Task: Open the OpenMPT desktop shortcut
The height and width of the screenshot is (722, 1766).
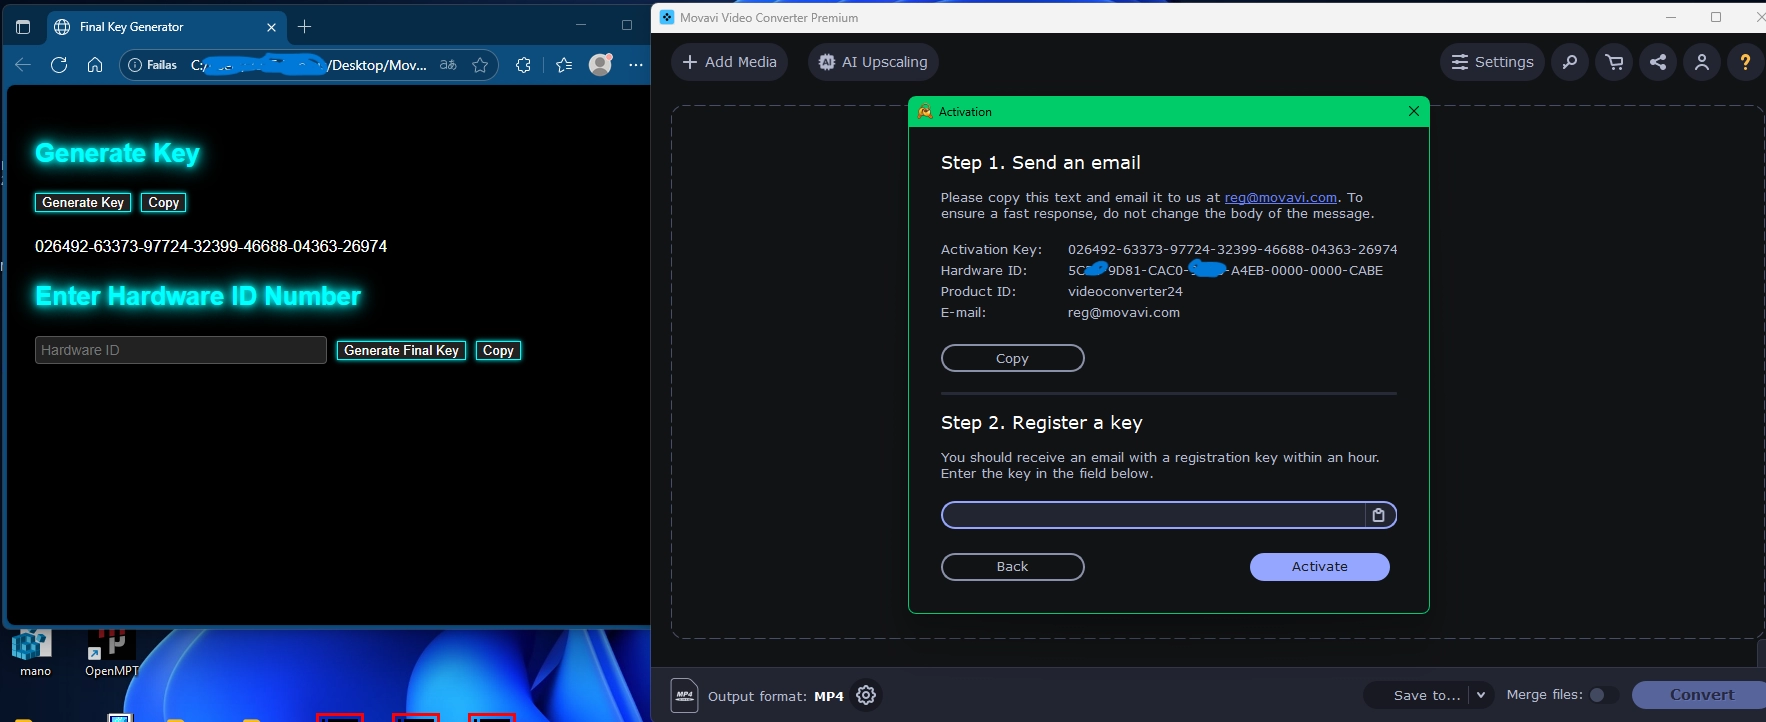Action: pyautogui.click(x=112, y=650)
